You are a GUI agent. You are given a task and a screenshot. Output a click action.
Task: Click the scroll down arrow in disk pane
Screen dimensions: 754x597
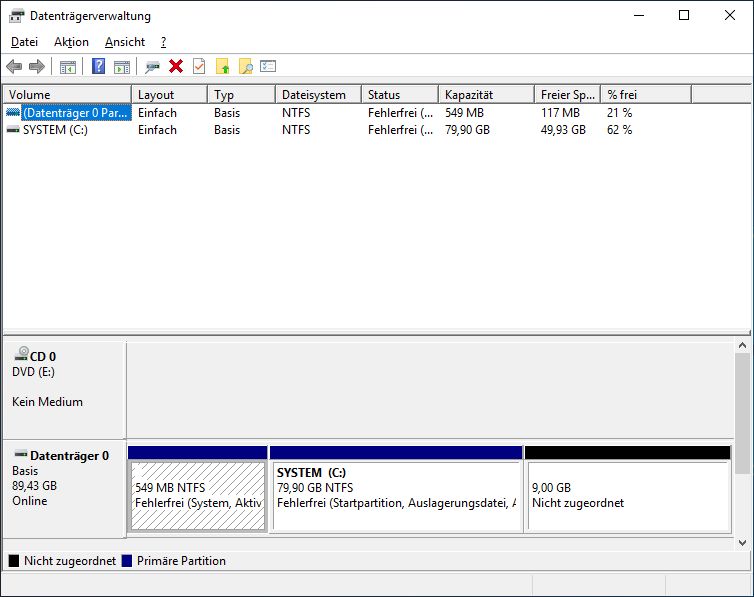[742, 543]
